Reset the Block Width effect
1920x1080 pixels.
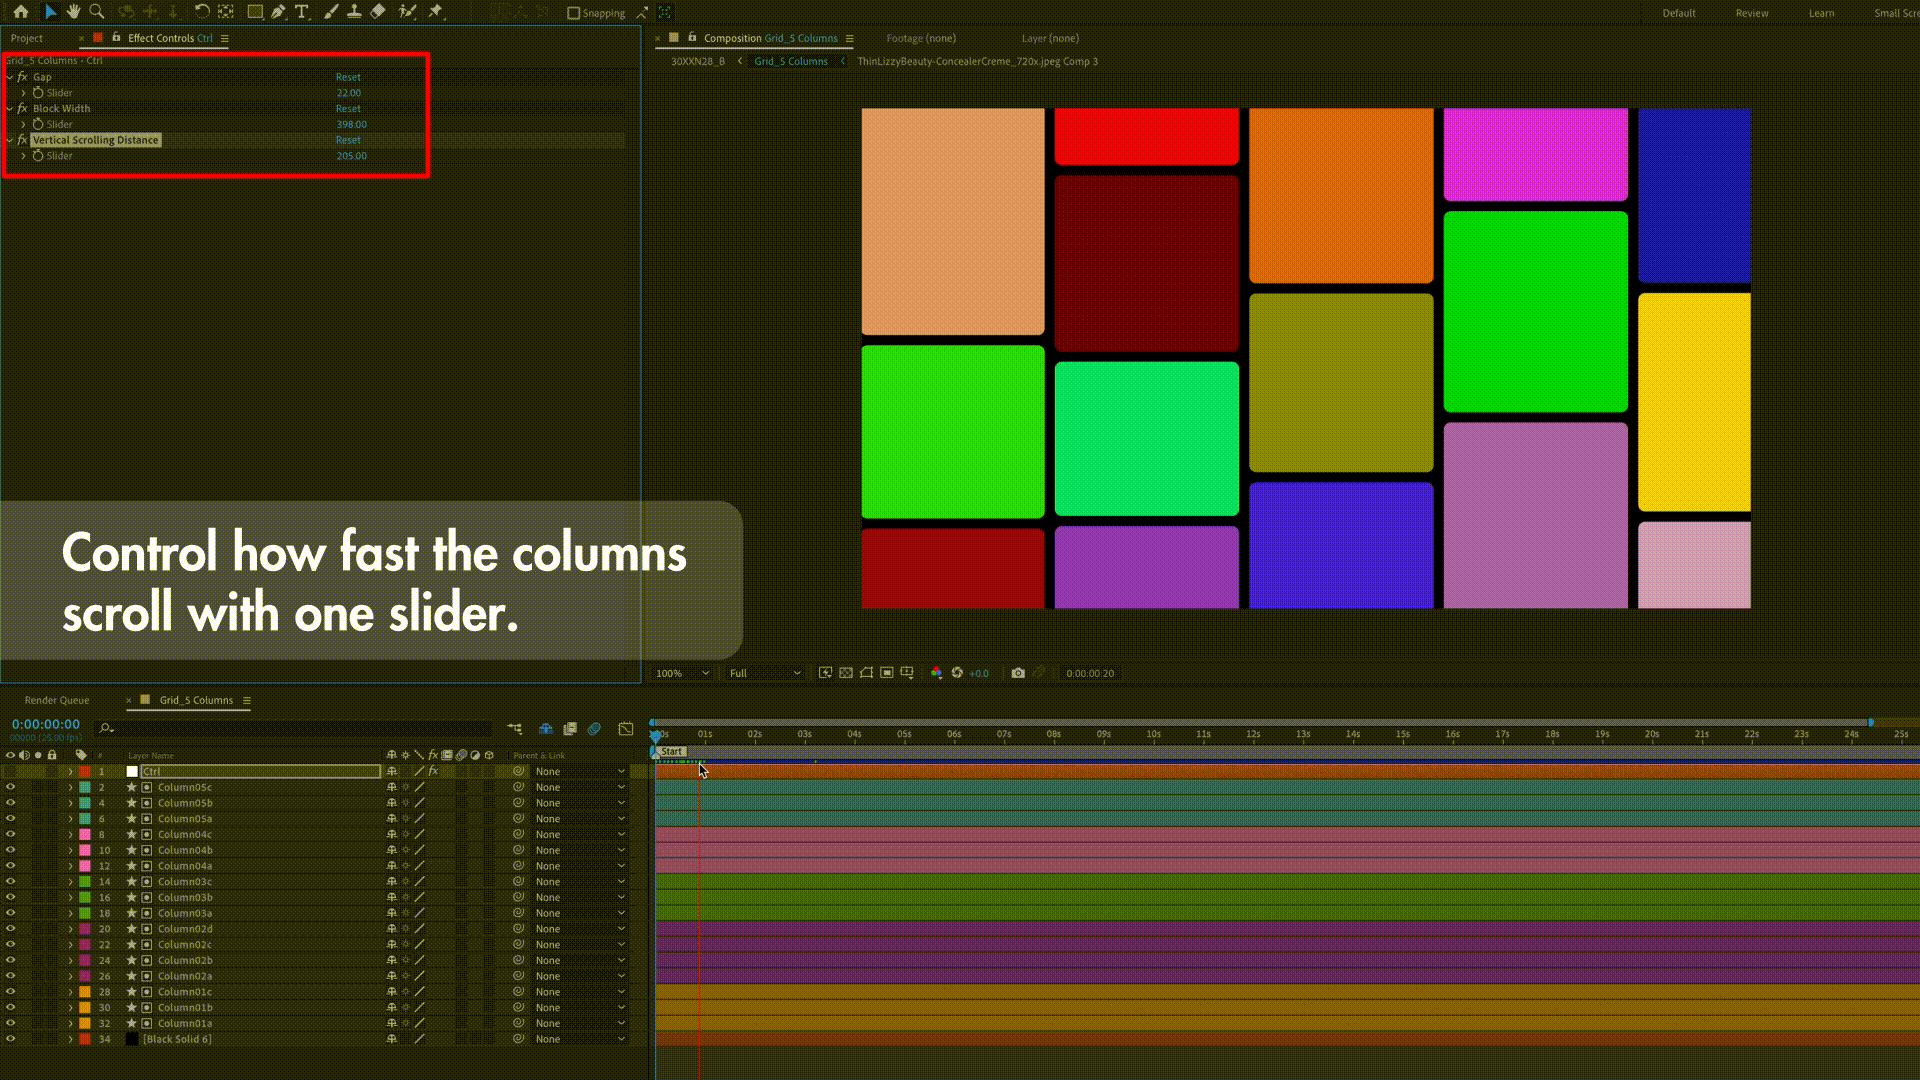click(x=348, y=108)
